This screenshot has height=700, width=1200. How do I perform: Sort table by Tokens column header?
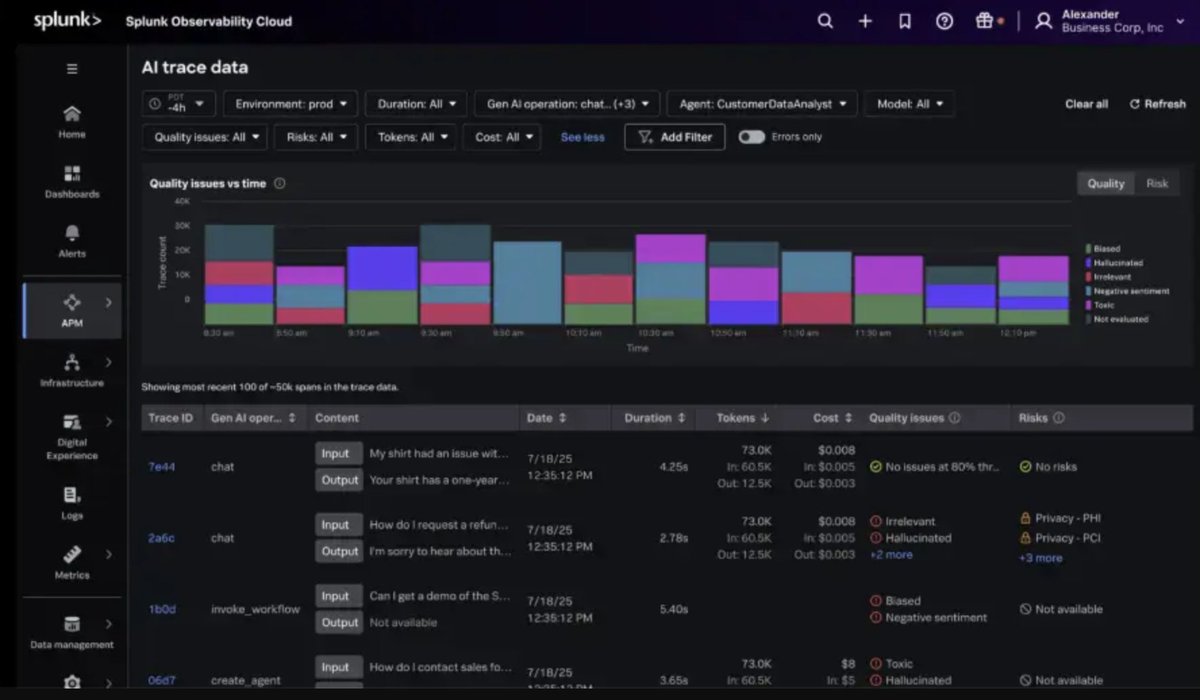click(x=742, y=418)
